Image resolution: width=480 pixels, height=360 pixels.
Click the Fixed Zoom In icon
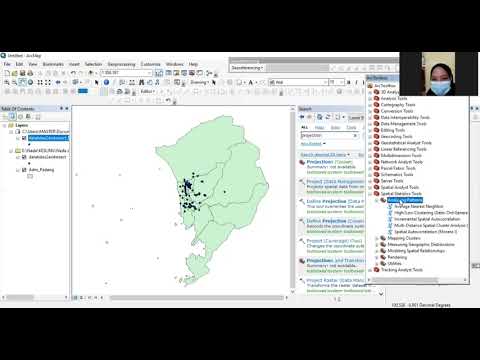[40, 82]
